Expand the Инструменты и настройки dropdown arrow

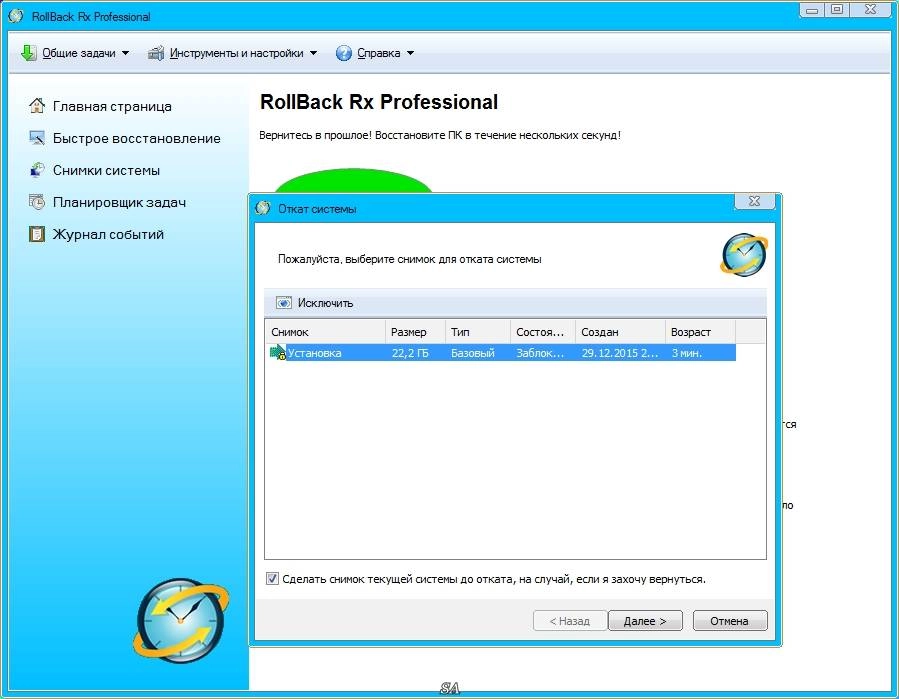coord(314,53)
